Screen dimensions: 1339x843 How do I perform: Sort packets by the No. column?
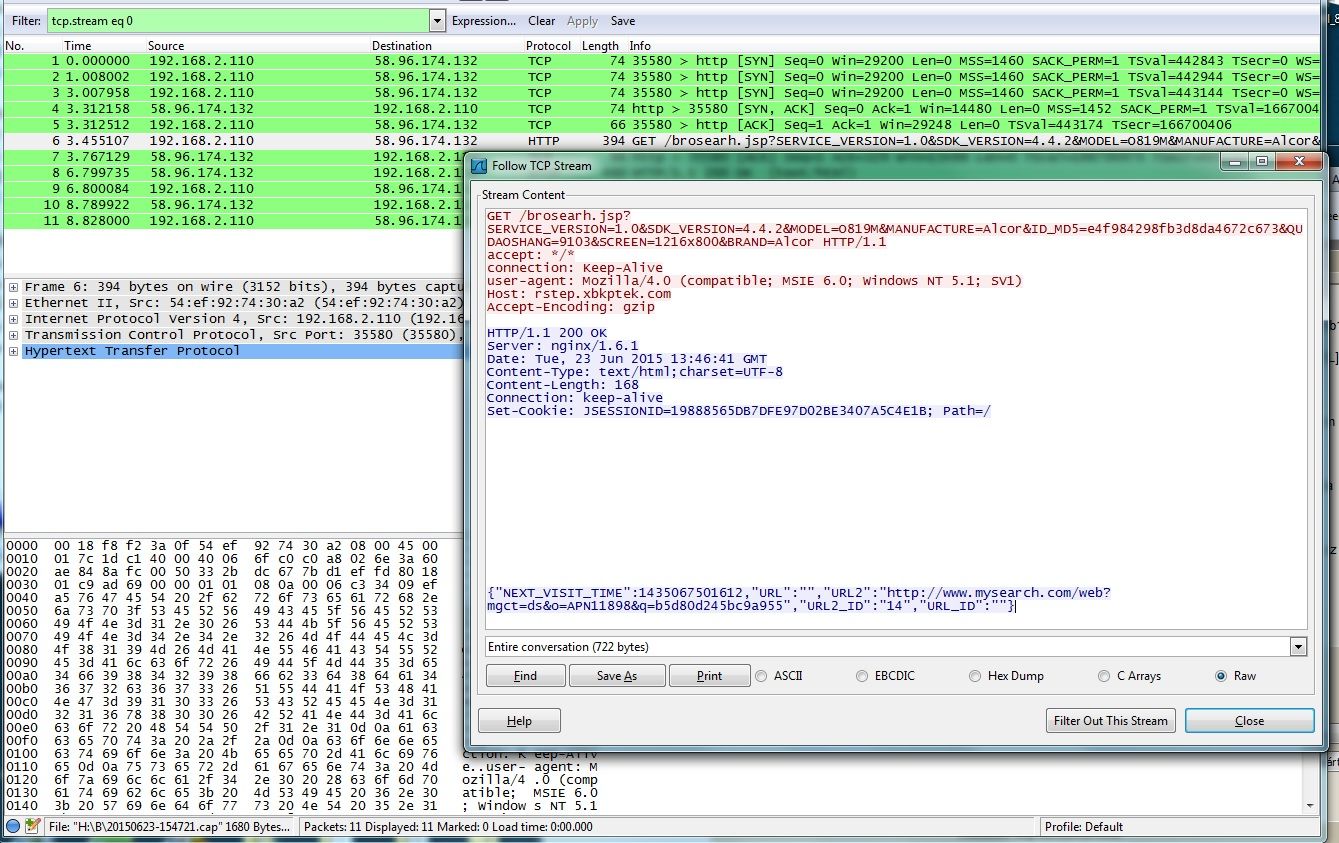point(15,46)
